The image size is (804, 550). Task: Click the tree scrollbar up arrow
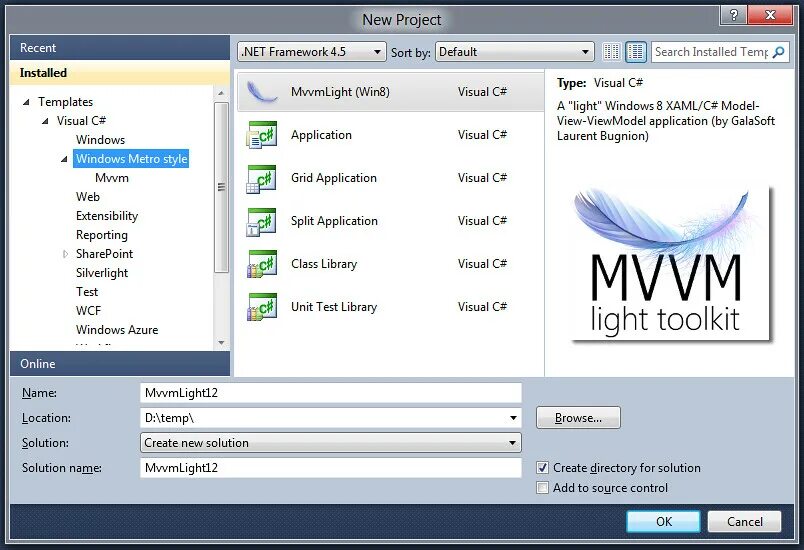click(221, 93)
